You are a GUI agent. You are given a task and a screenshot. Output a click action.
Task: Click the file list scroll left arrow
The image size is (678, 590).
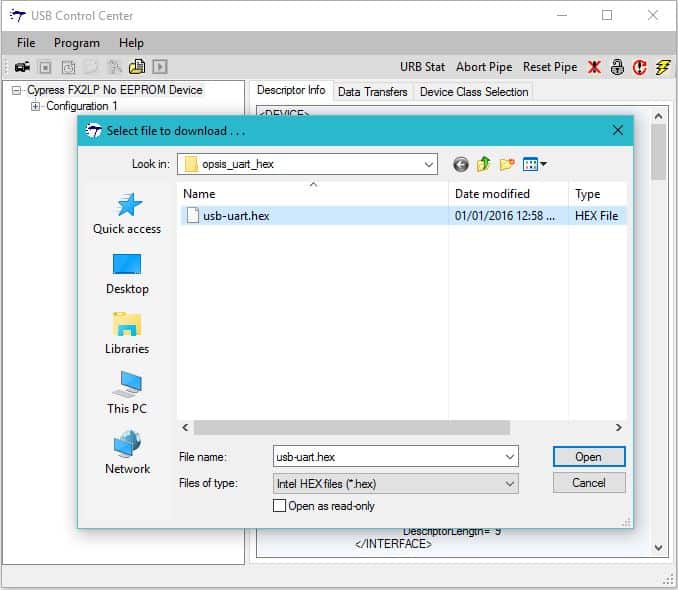tap(185, 427)
